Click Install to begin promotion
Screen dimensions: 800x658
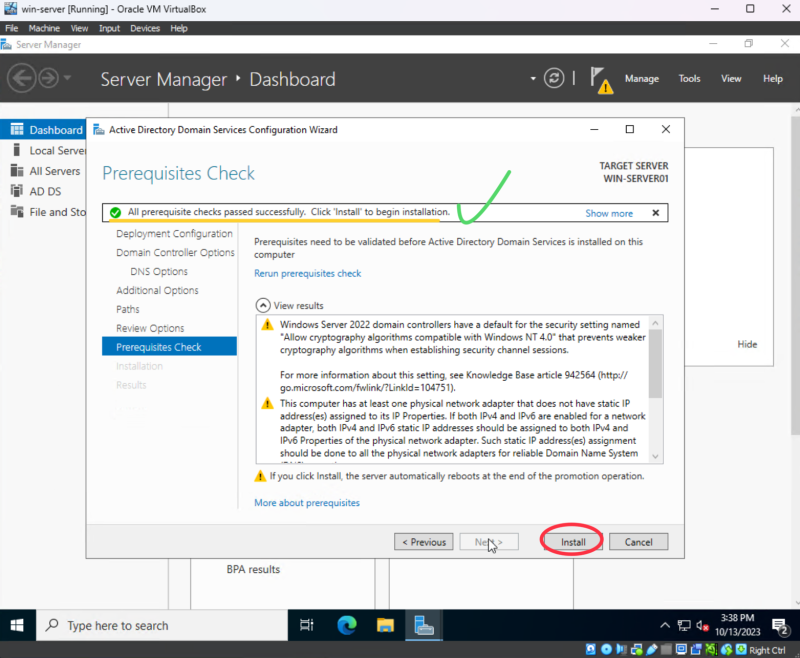pyautogui.click(x=572, y=542)
